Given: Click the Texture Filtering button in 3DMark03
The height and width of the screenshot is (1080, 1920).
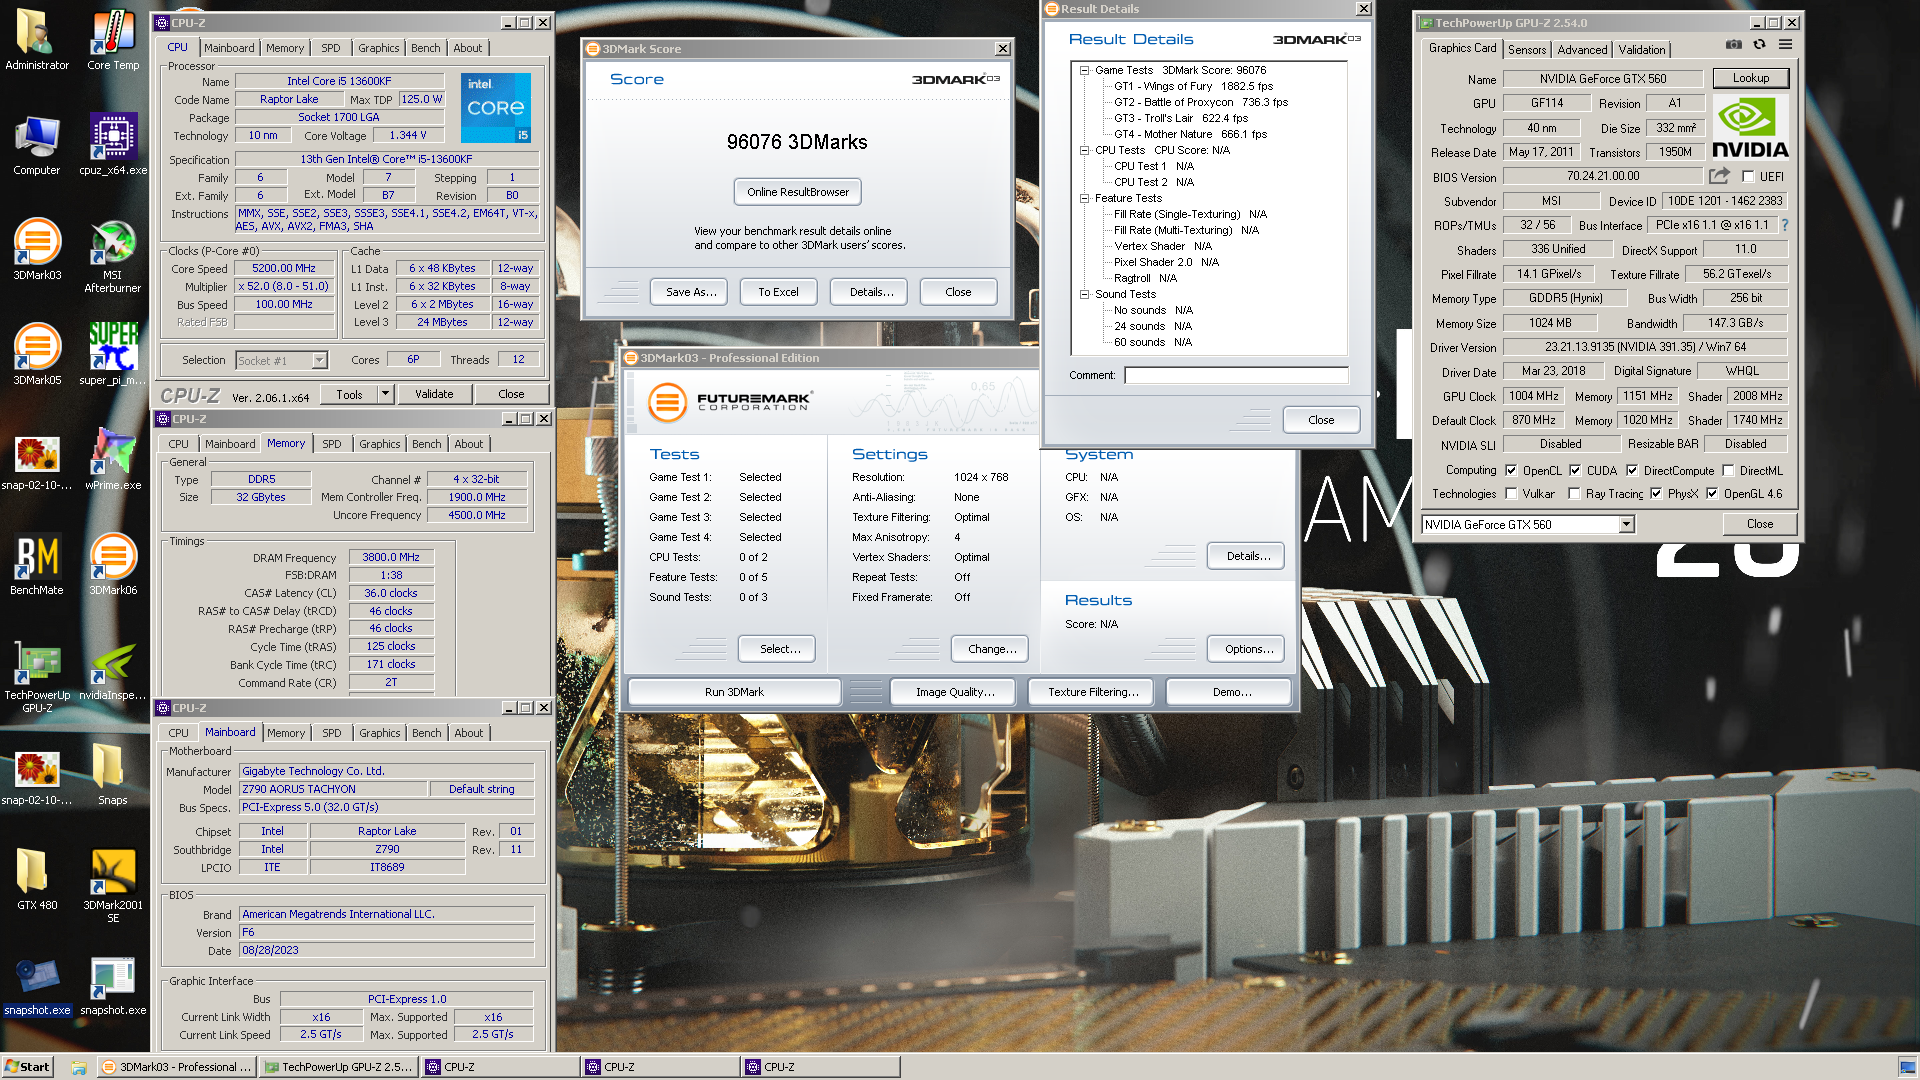Looking at the screenshot, I should tap(1093, 692).
